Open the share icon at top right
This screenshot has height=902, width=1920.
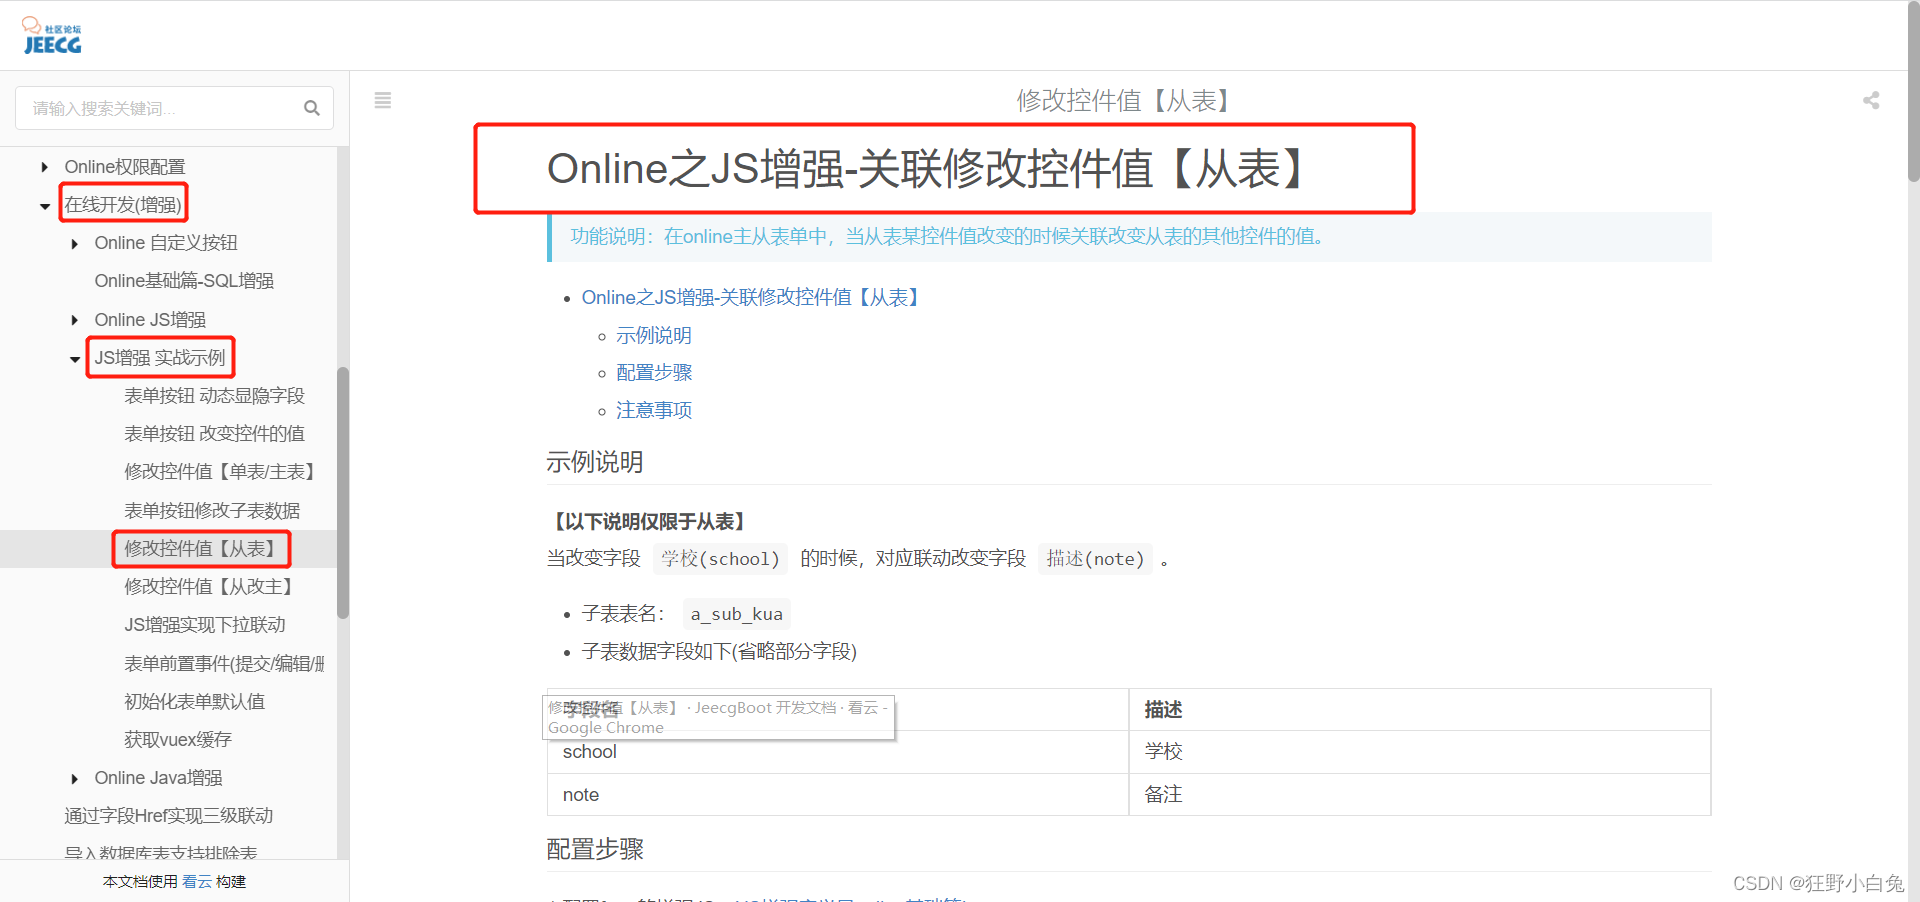pyautogui.click(x=1871, y=100)
